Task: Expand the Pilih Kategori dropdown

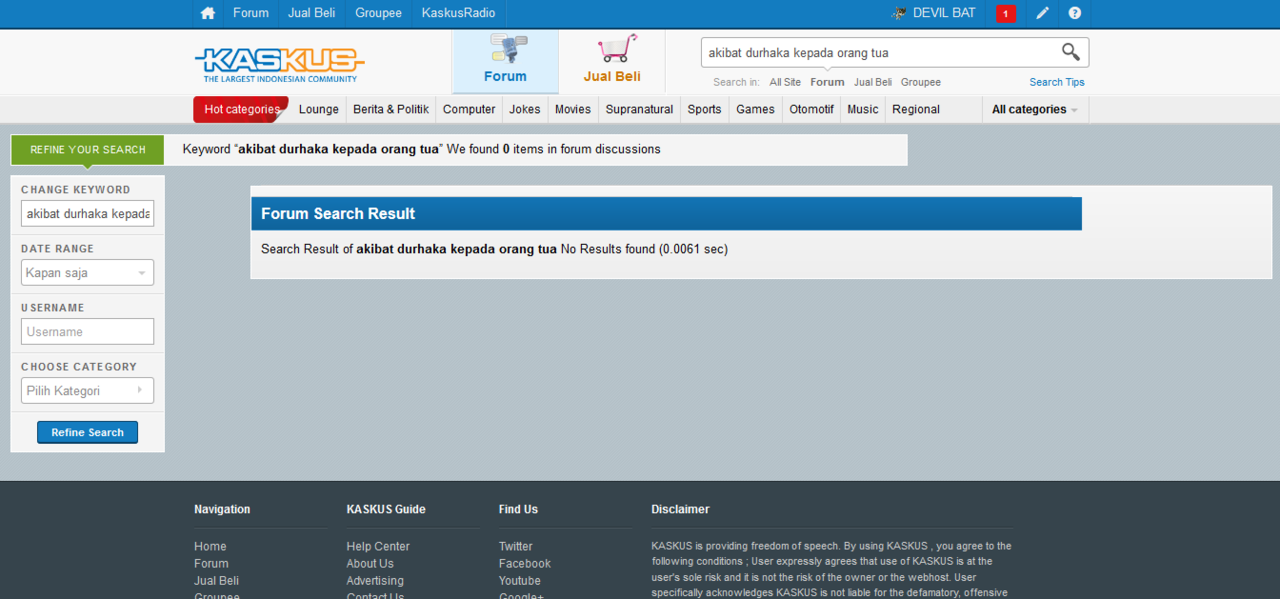Action: pyautogui.click(x=87, y=390)
